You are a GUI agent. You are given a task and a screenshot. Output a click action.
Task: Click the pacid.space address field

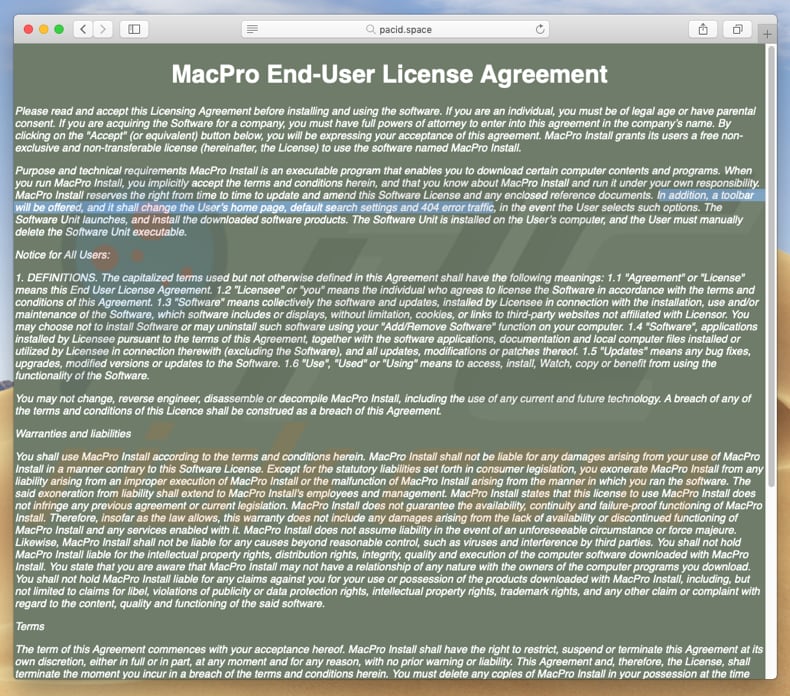click(x=396, y=29)
